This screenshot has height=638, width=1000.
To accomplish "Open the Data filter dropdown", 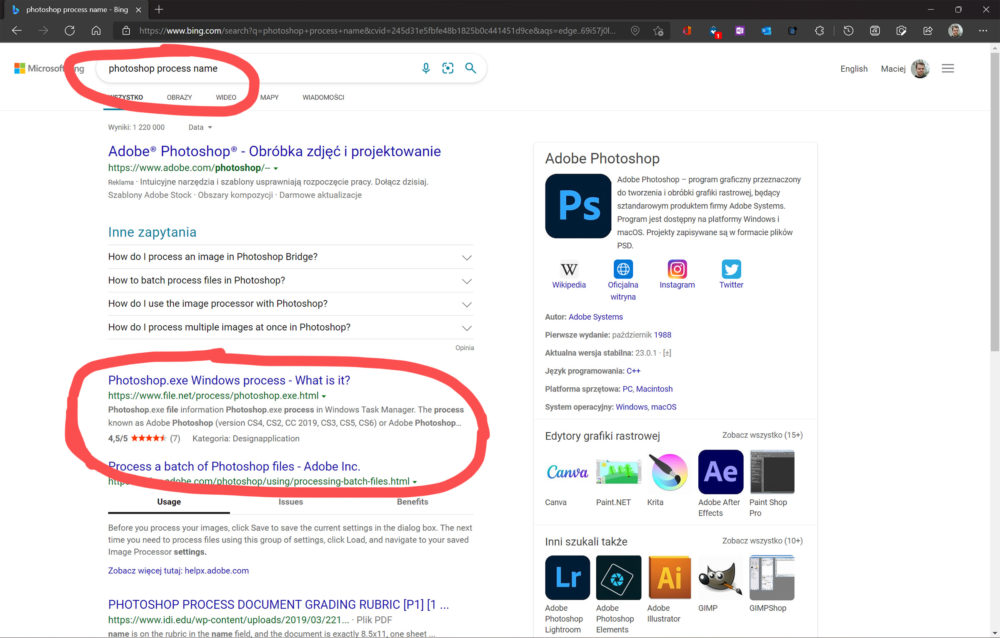I will pyautogui.click(x=200, y=128).
